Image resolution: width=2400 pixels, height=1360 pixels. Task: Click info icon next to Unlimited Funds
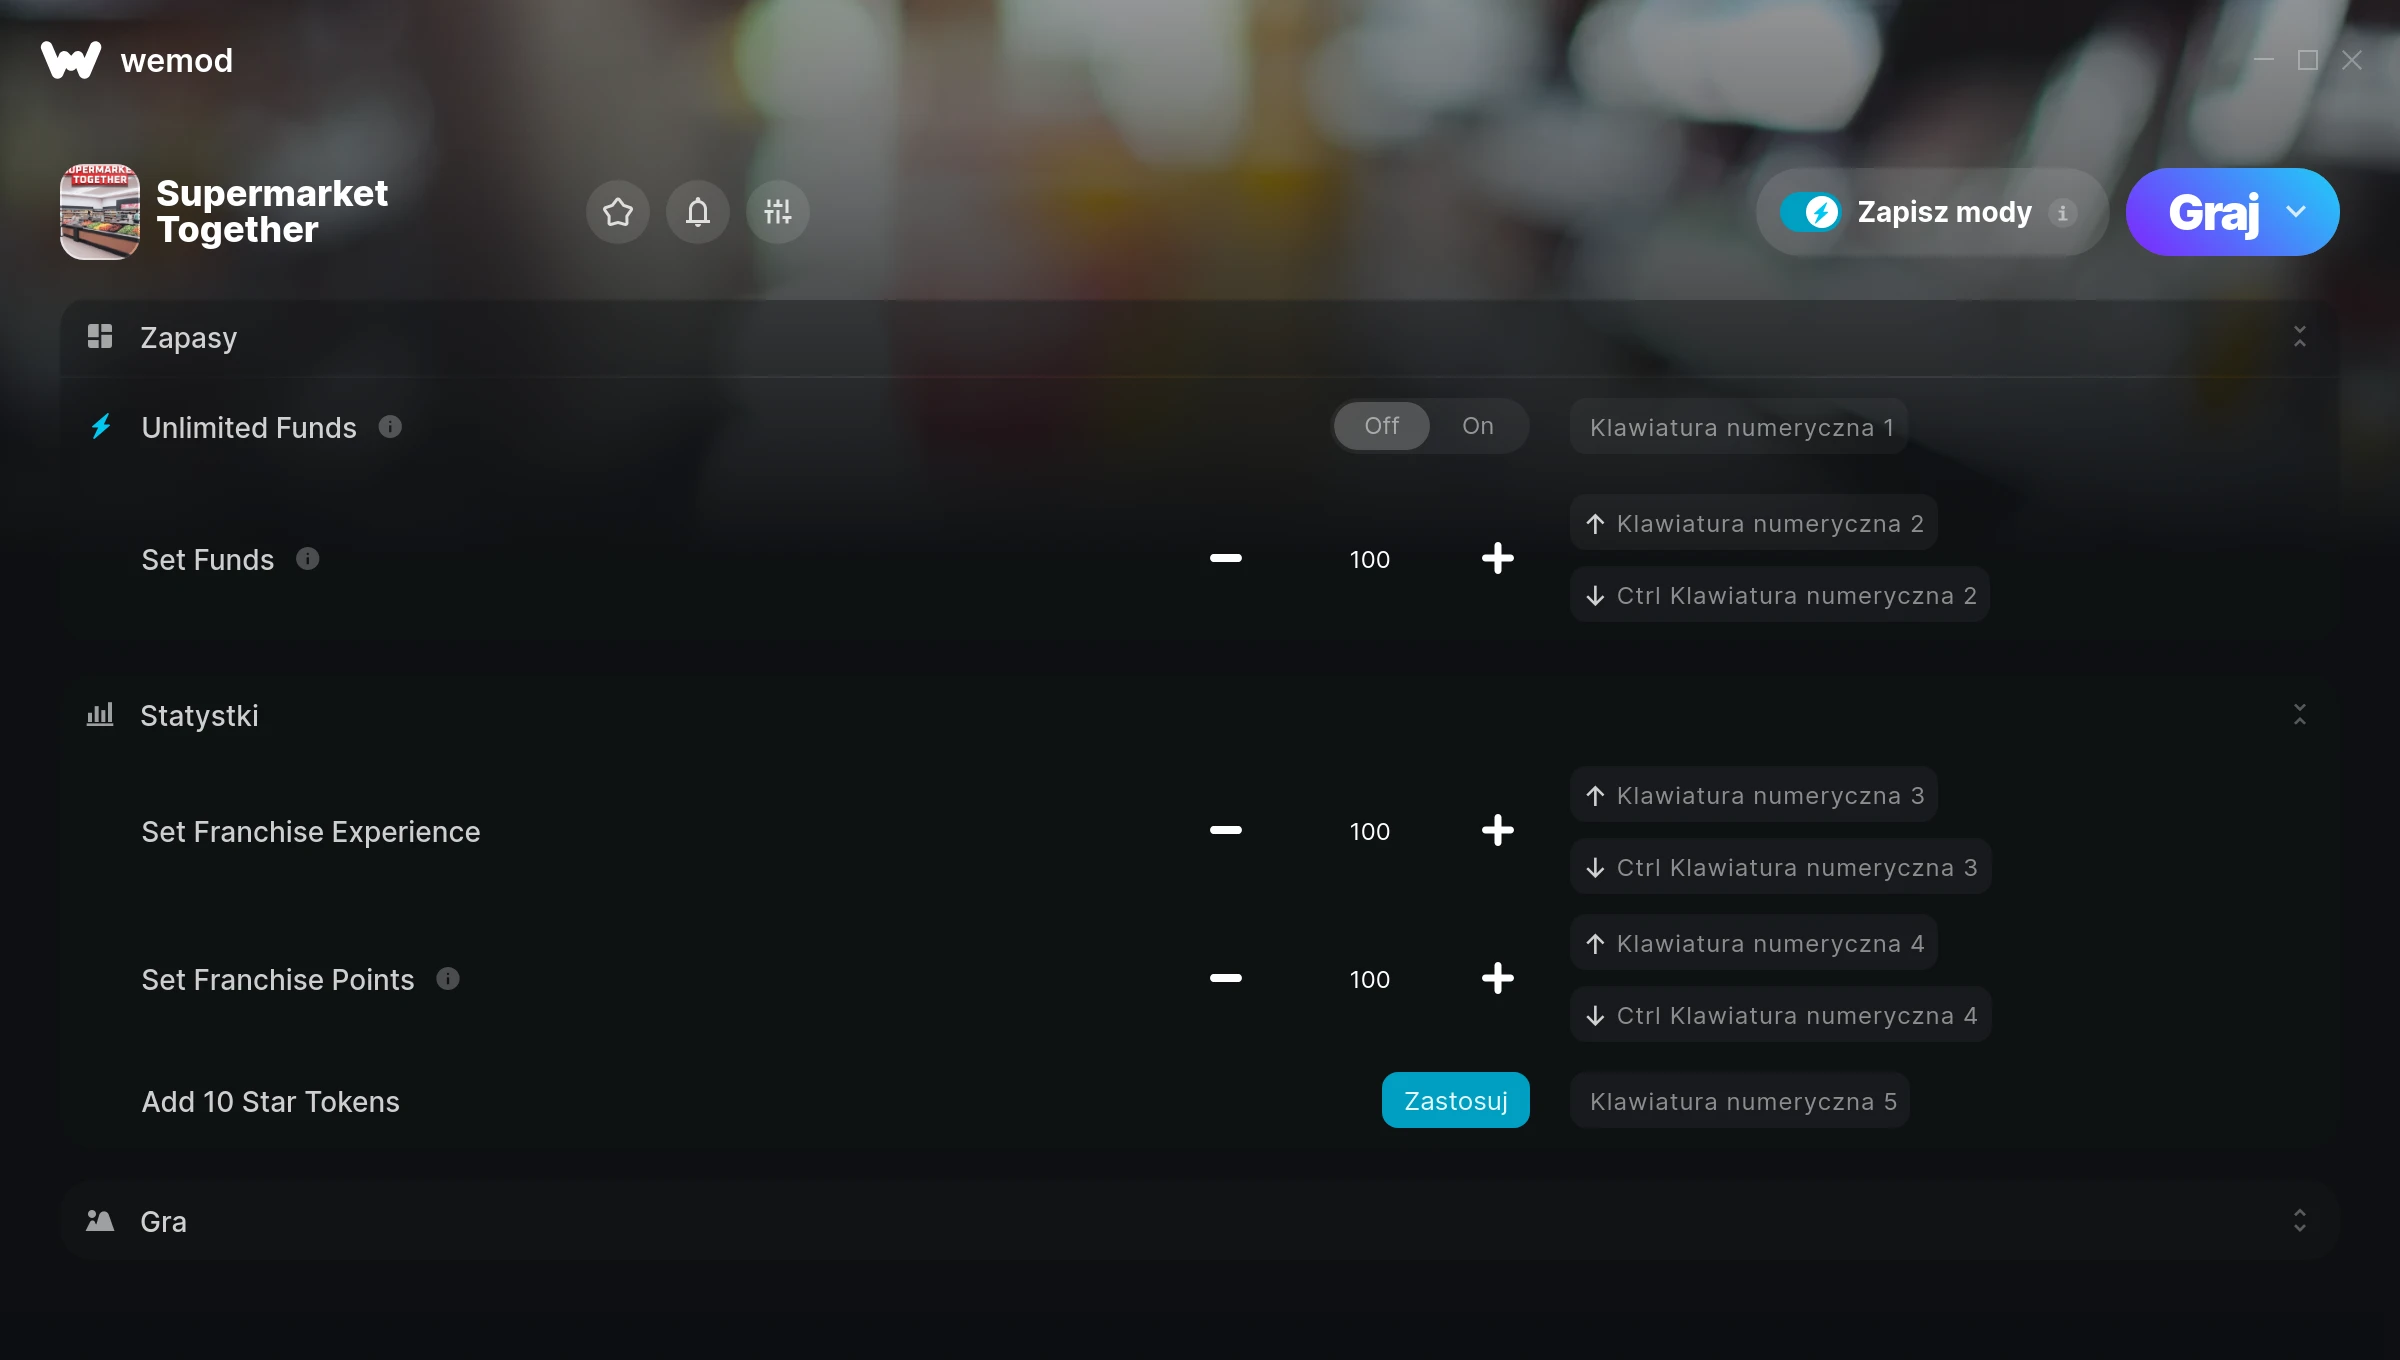pos(390,427)
